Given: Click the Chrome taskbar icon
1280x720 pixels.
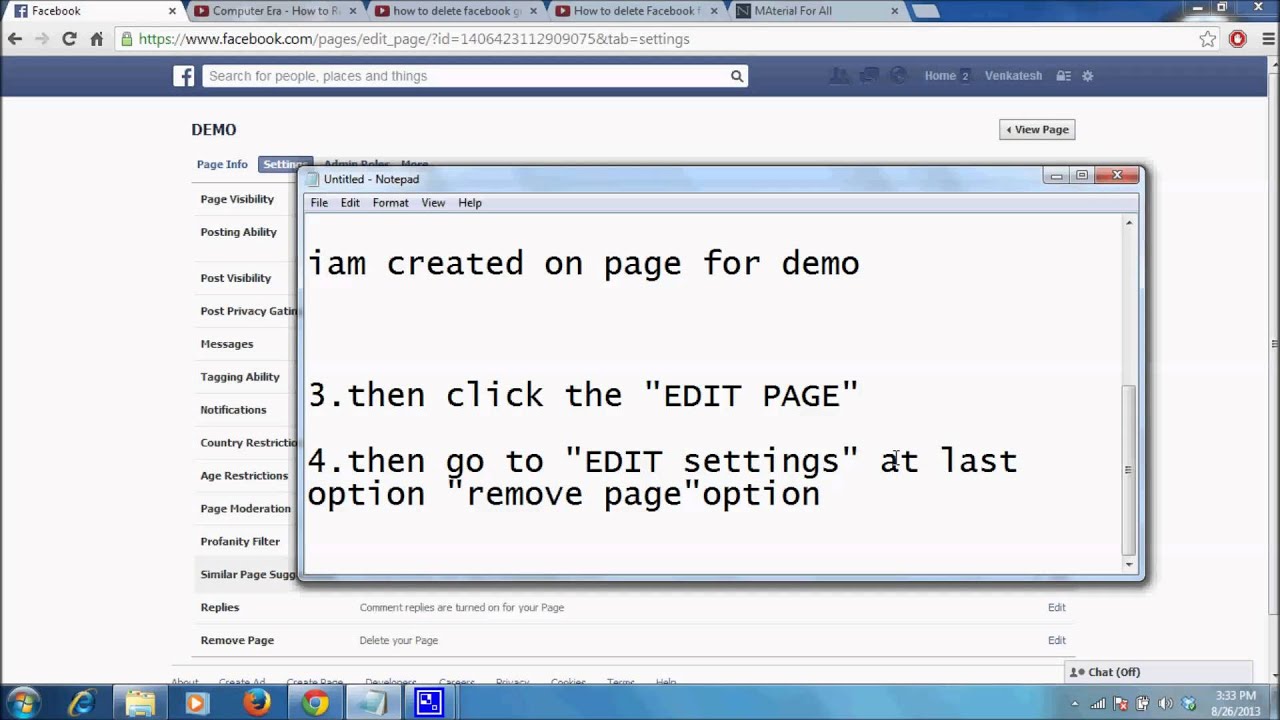Looking at the screenshot, I should (x=315, y=703).
